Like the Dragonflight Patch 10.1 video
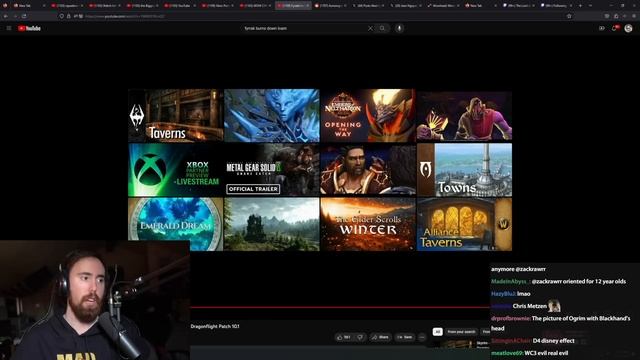Image resolution: width=640 pixels, height=360 pixels. (x=343, y=337)
